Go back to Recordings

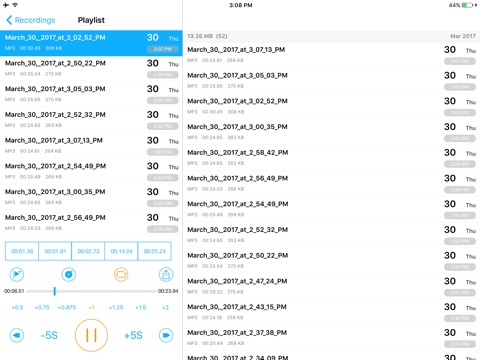click(x=31, y=20)
